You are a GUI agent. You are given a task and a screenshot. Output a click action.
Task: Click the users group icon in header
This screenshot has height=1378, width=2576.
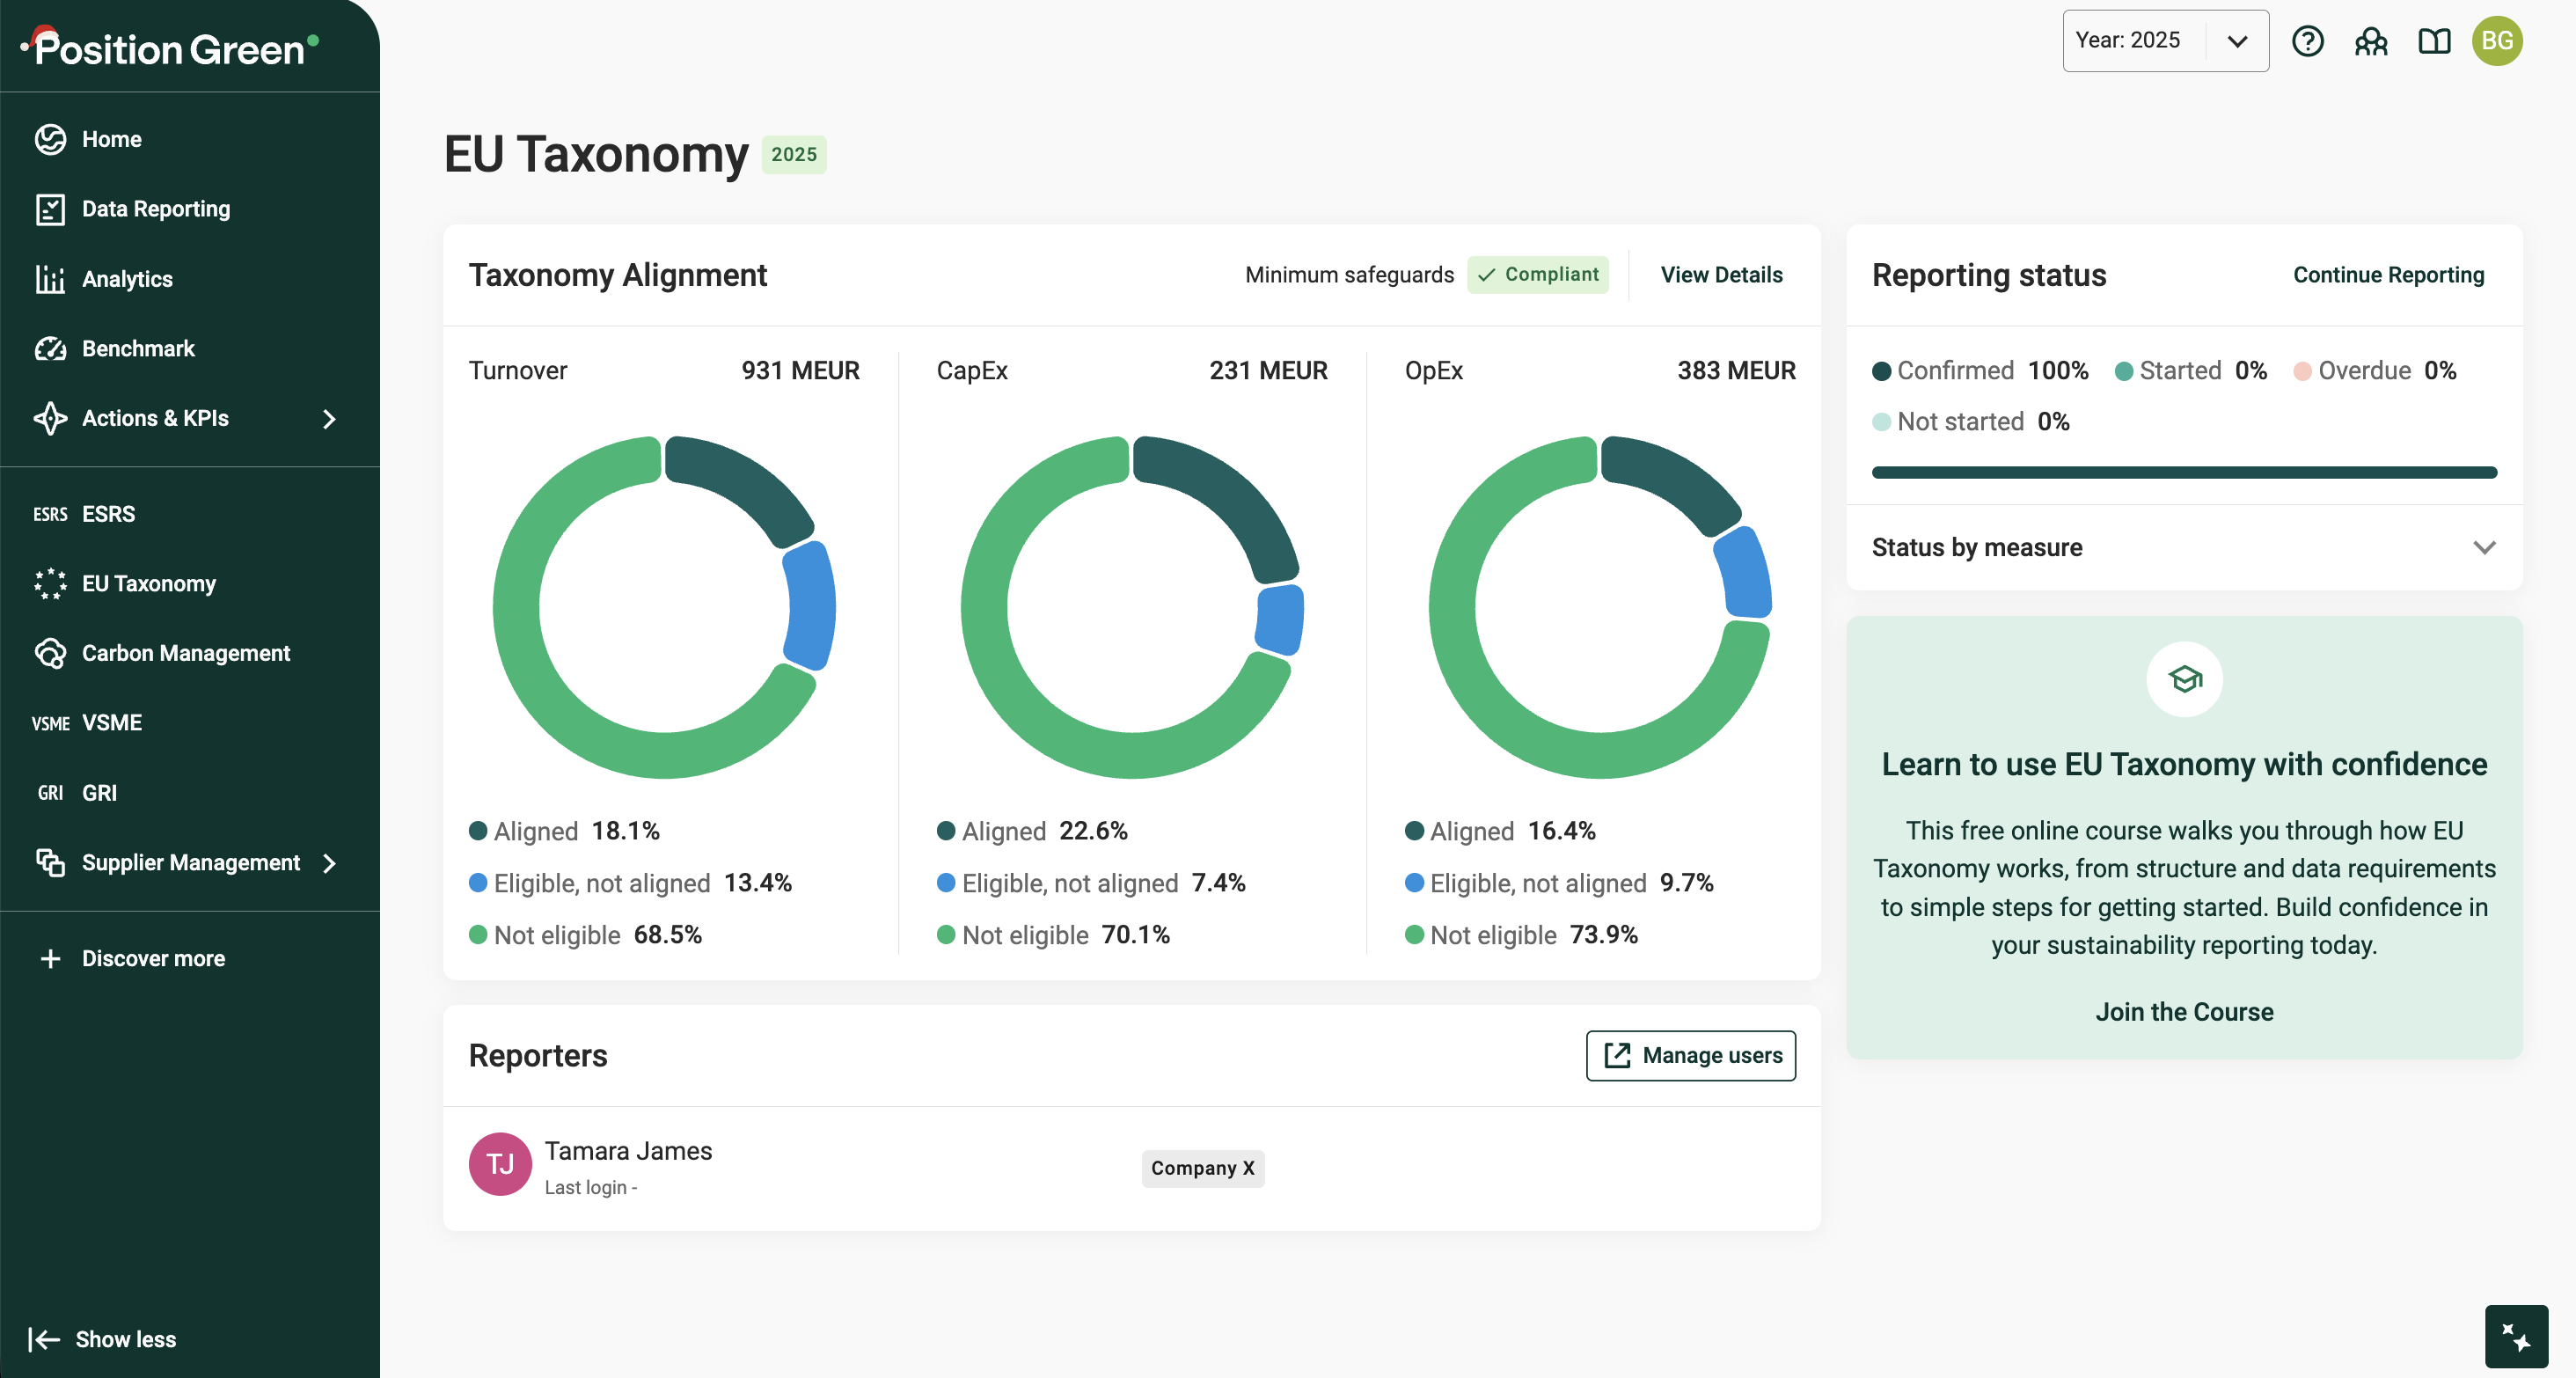tap(2371, 41)
